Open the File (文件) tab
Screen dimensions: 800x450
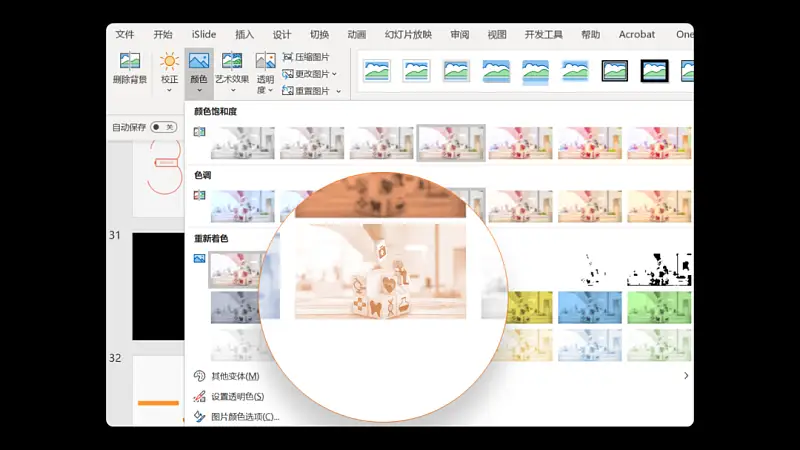124,34
